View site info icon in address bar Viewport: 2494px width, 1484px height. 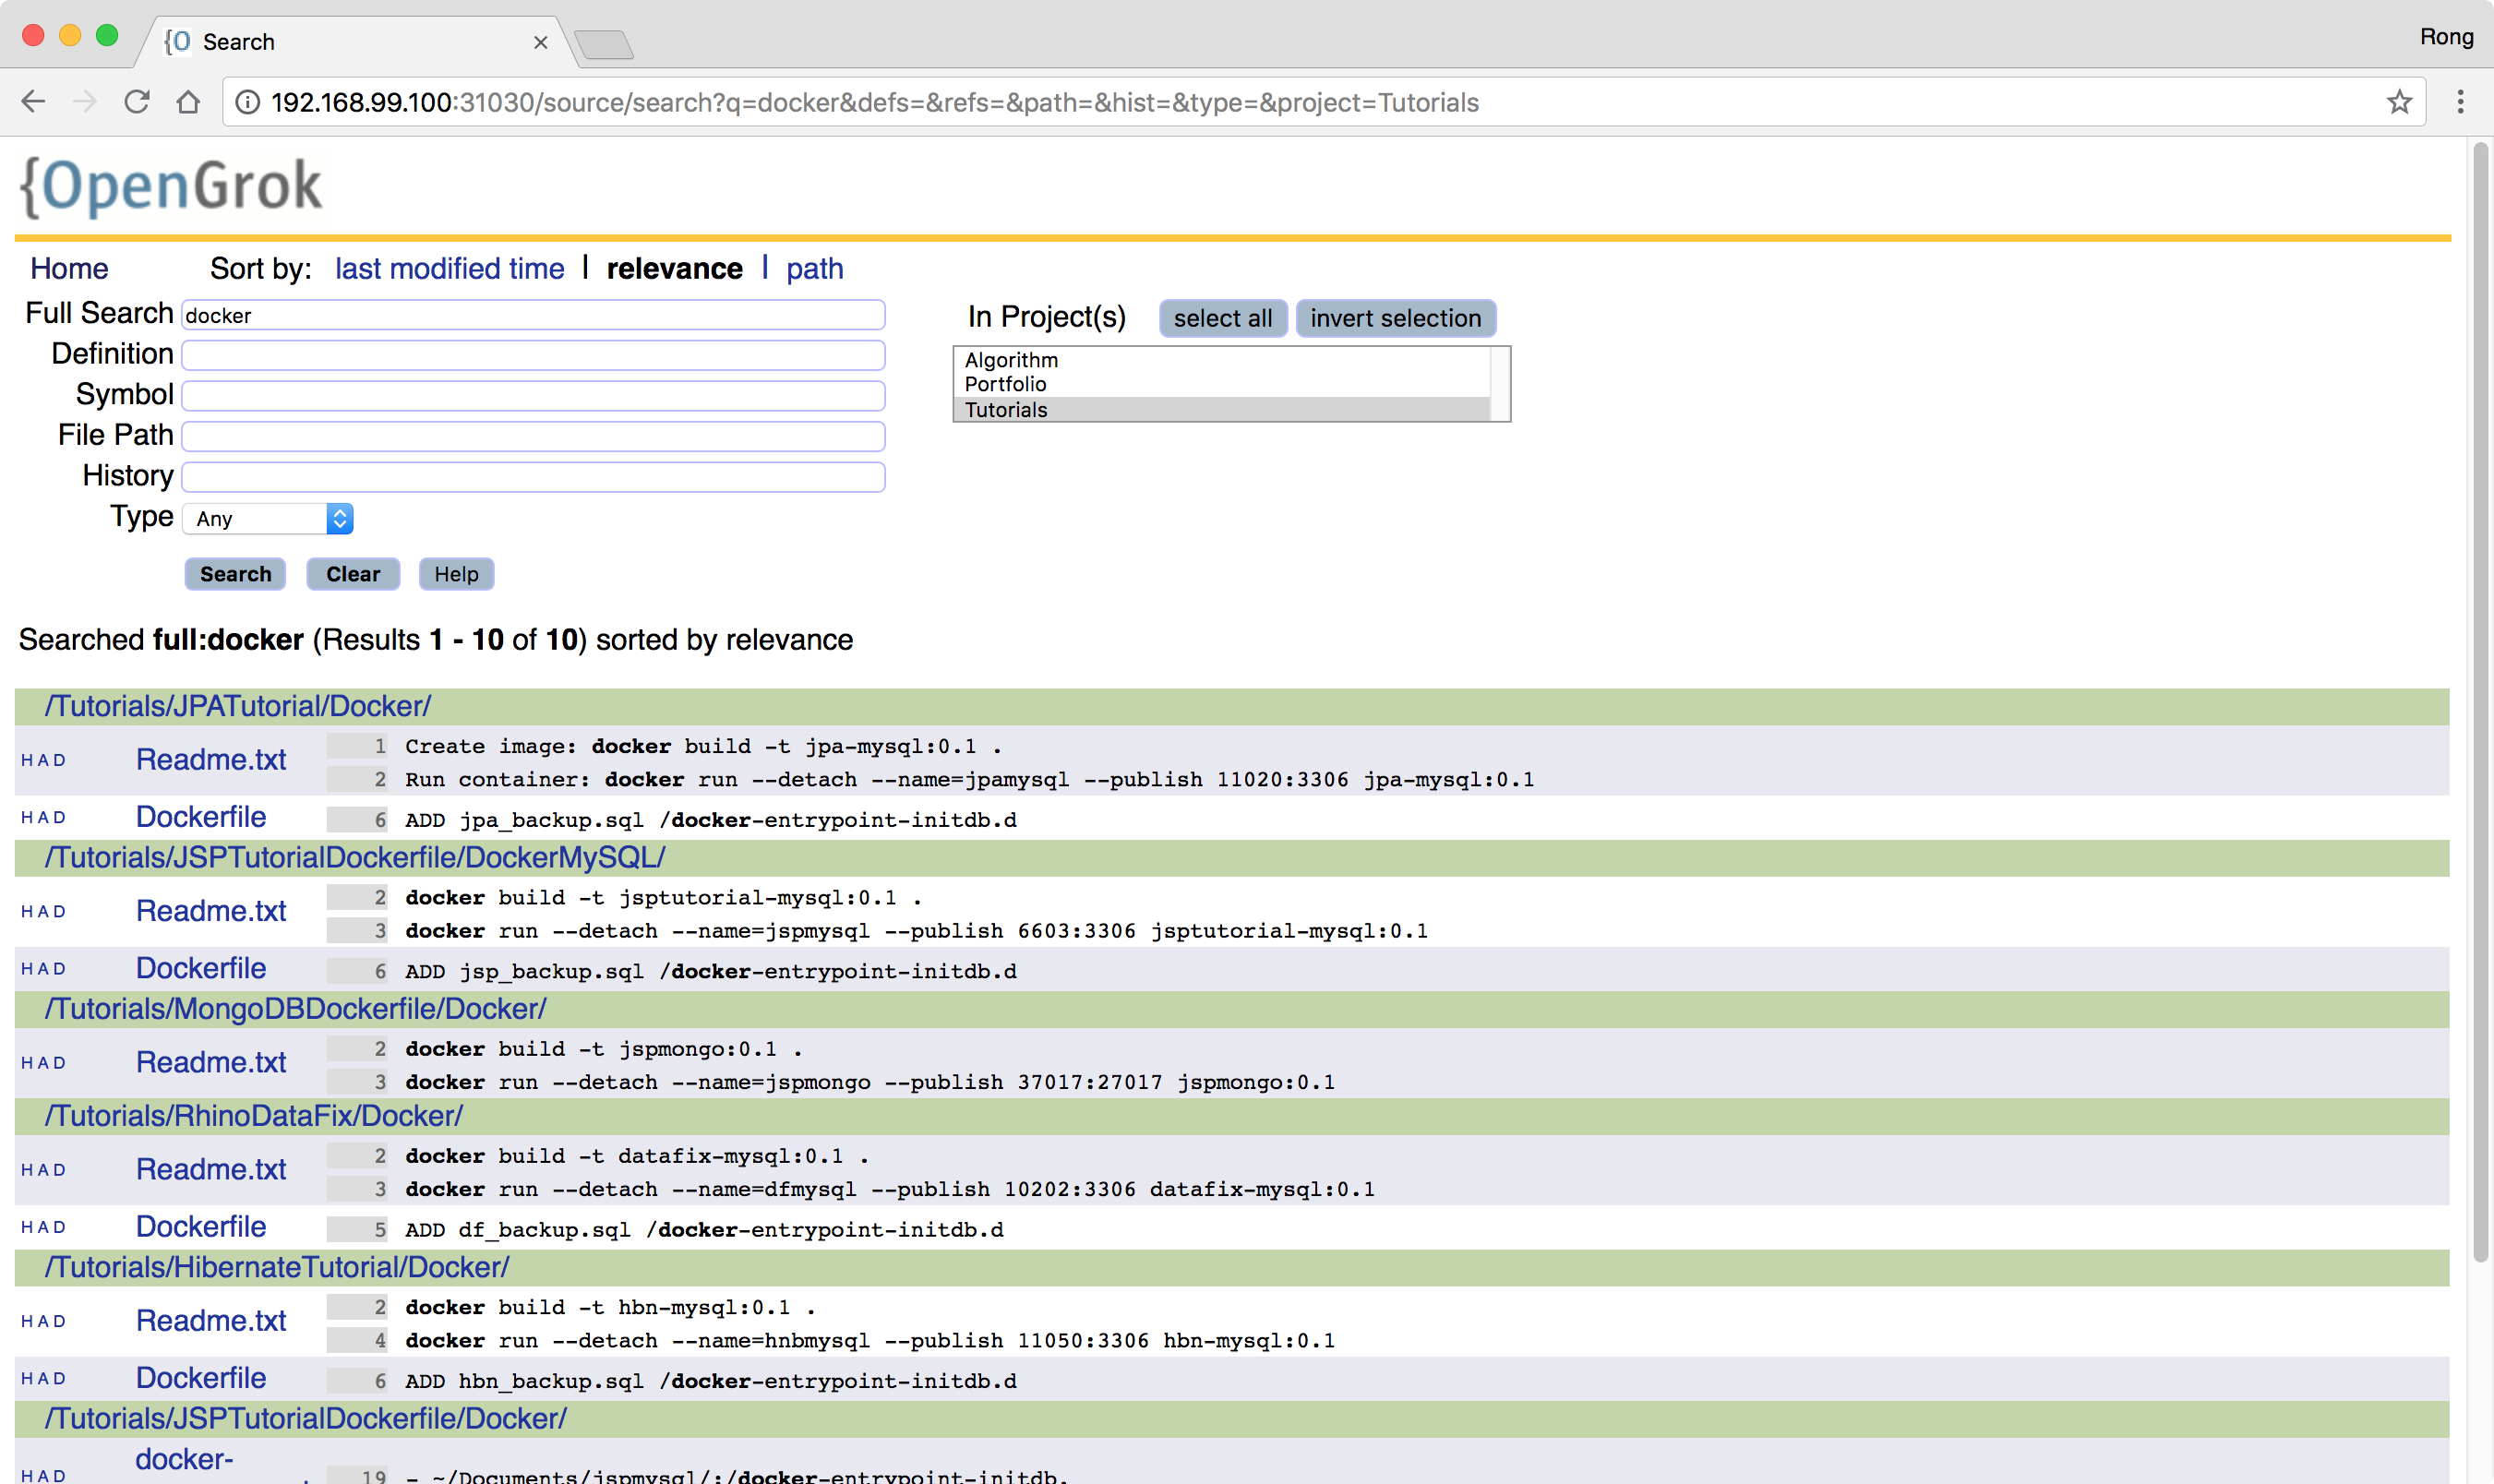click(x=248, y=102)
